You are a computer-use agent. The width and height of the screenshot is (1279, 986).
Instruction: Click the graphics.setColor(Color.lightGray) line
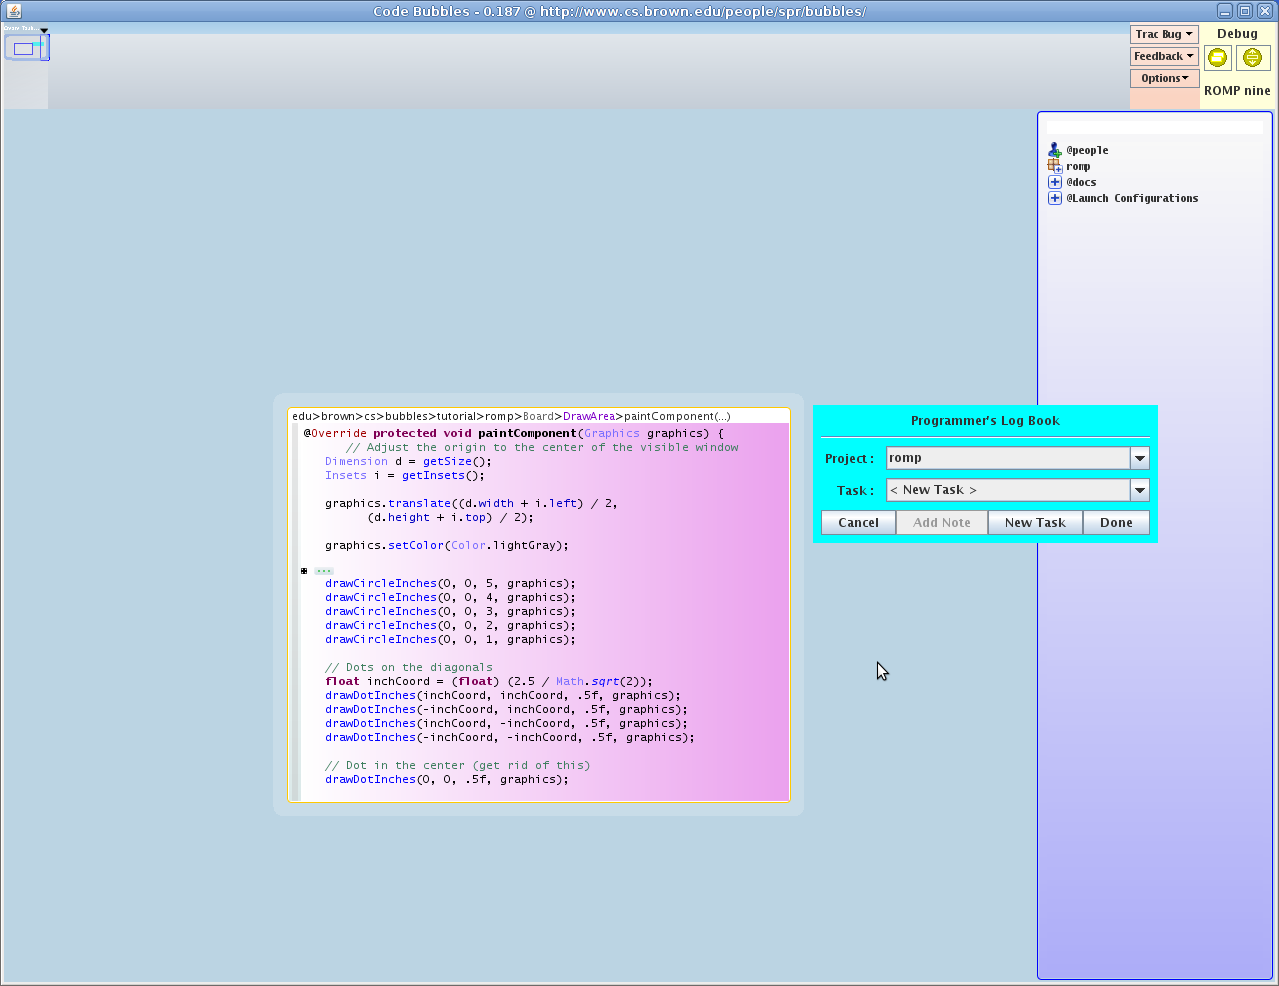(x=446, y=545)
